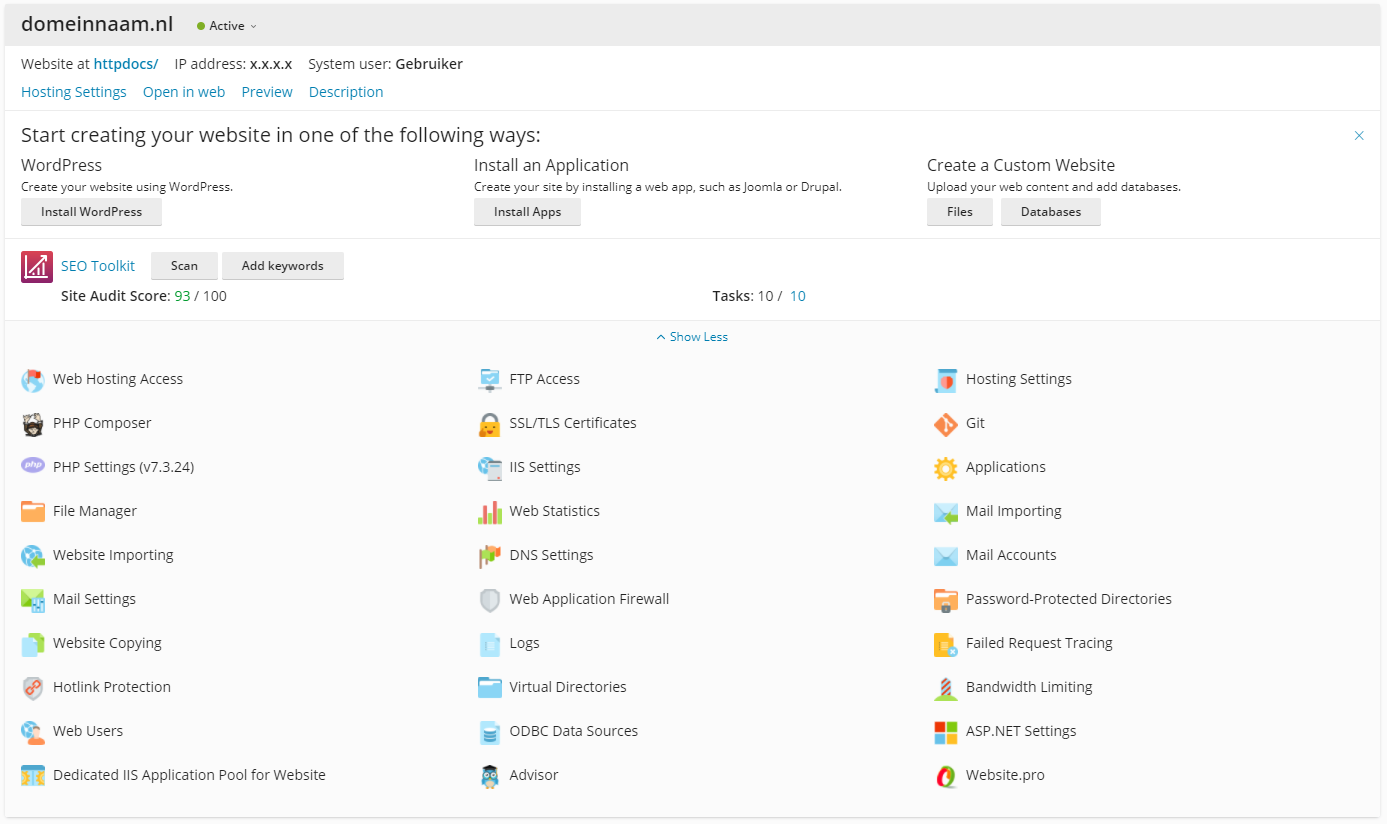Click the Password-Protected Directories icon
This screenshot has height=824, width=1387.
945,600
